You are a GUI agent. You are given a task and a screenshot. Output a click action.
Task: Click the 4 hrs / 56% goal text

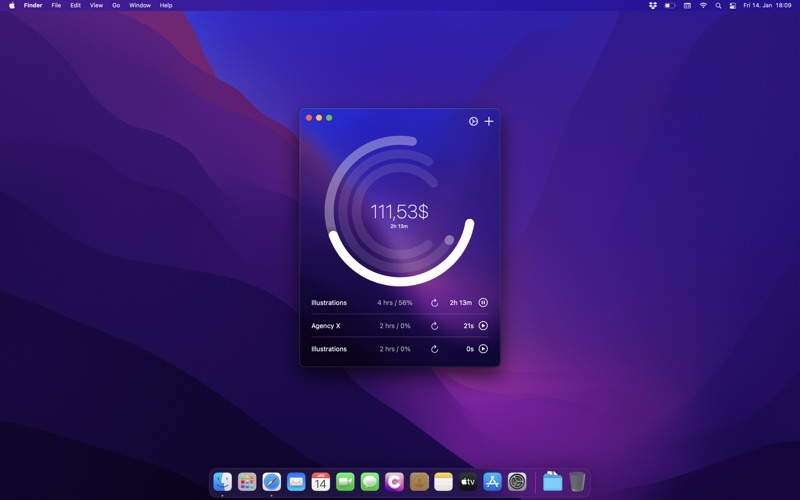pyautogui.click(x=395, y=303)
